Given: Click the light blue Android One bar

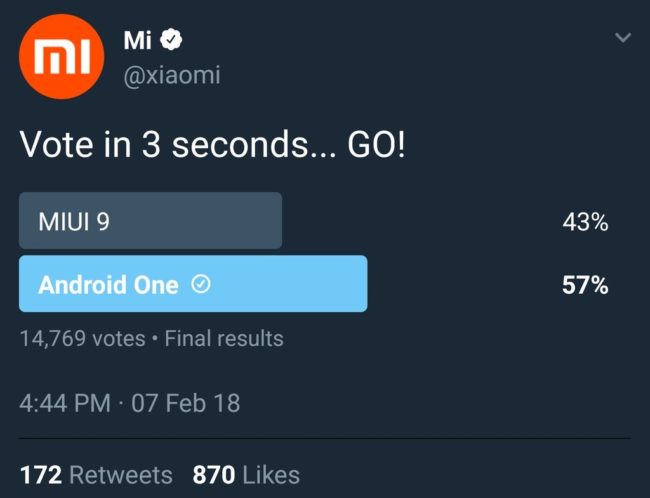Looking at the screenshot, I should pos(193,284).
